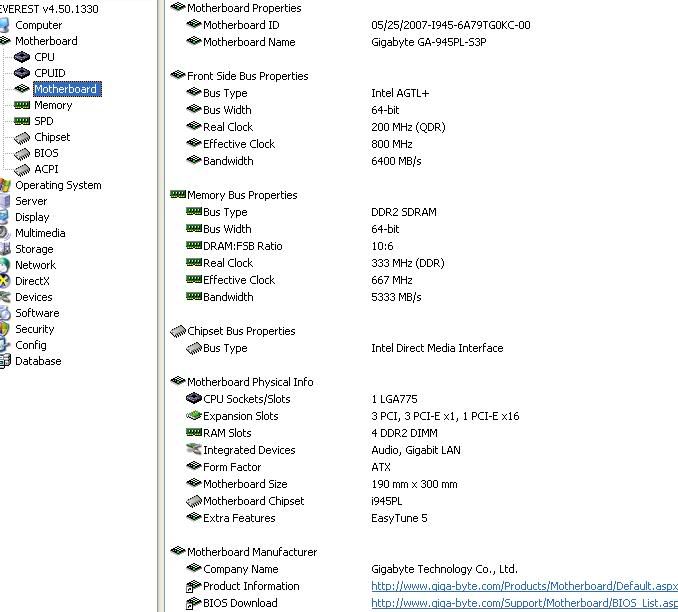
Task: Open the Operating System category
Action: point(58,185)
